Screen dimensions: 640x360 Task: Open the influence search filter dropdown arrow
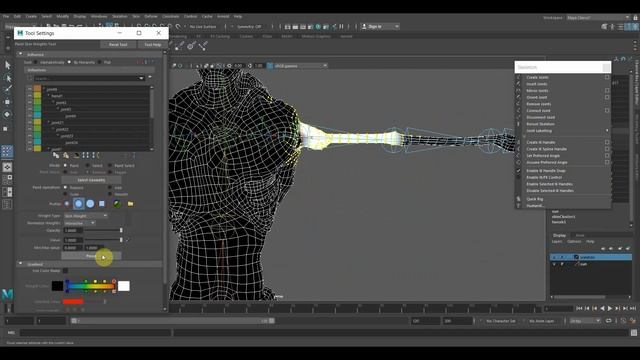pos(142,78)
